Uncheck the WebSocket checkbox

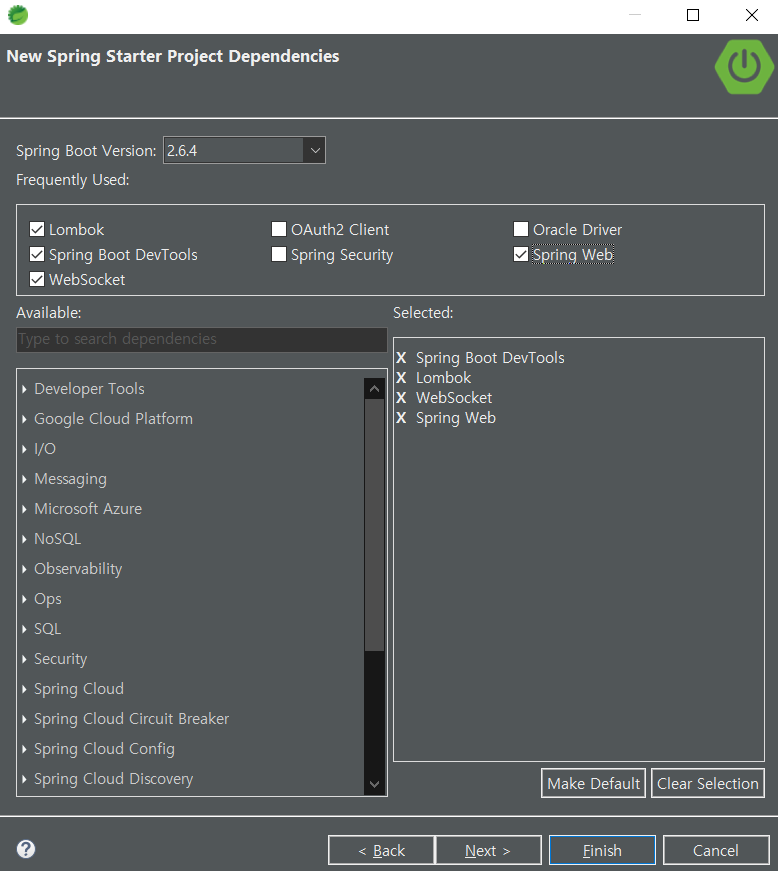(x=37, y=279)
